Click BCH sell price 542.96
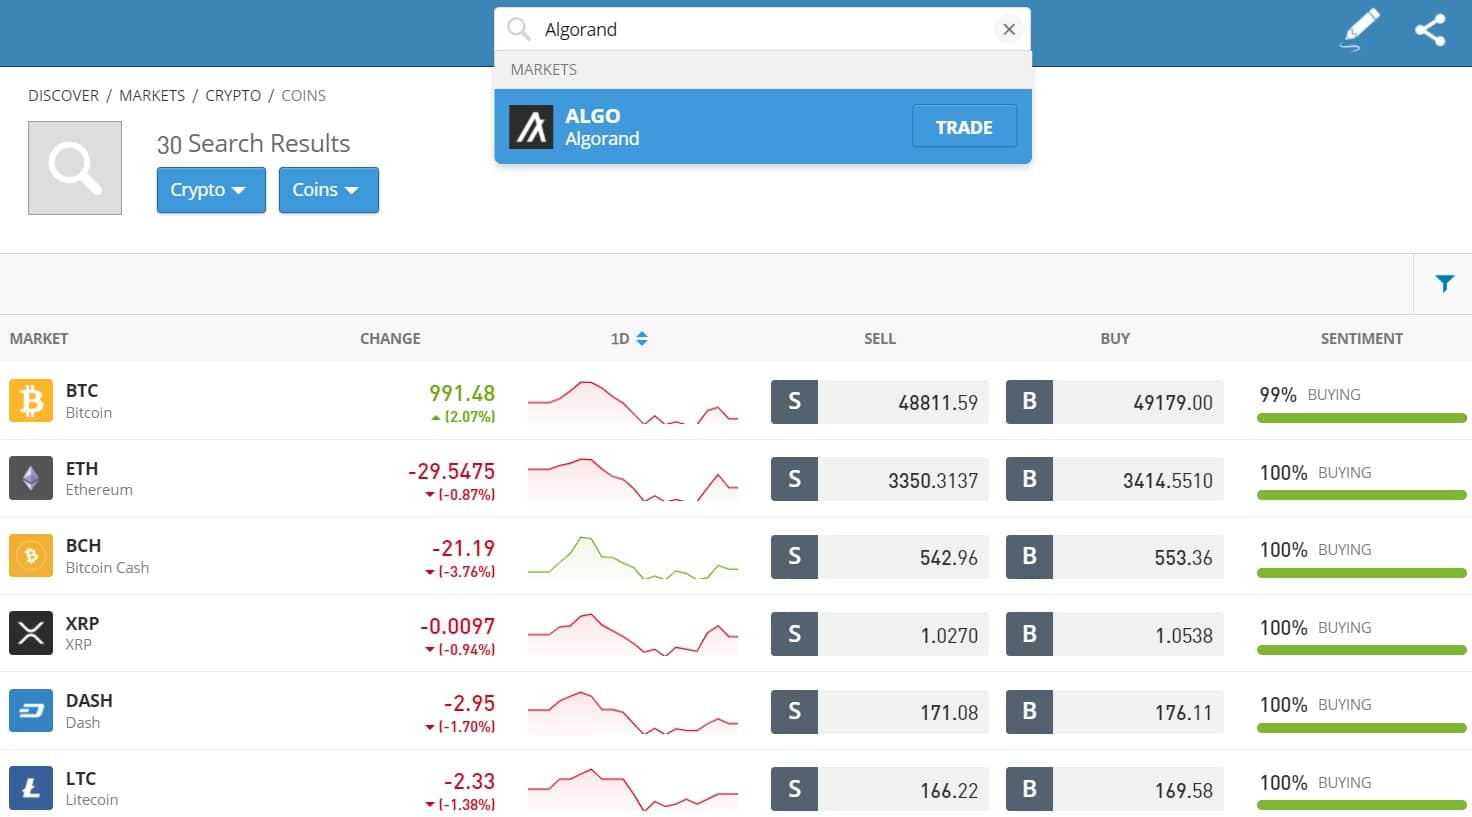This screenshot has width=1472, height=817. [949, 558]
